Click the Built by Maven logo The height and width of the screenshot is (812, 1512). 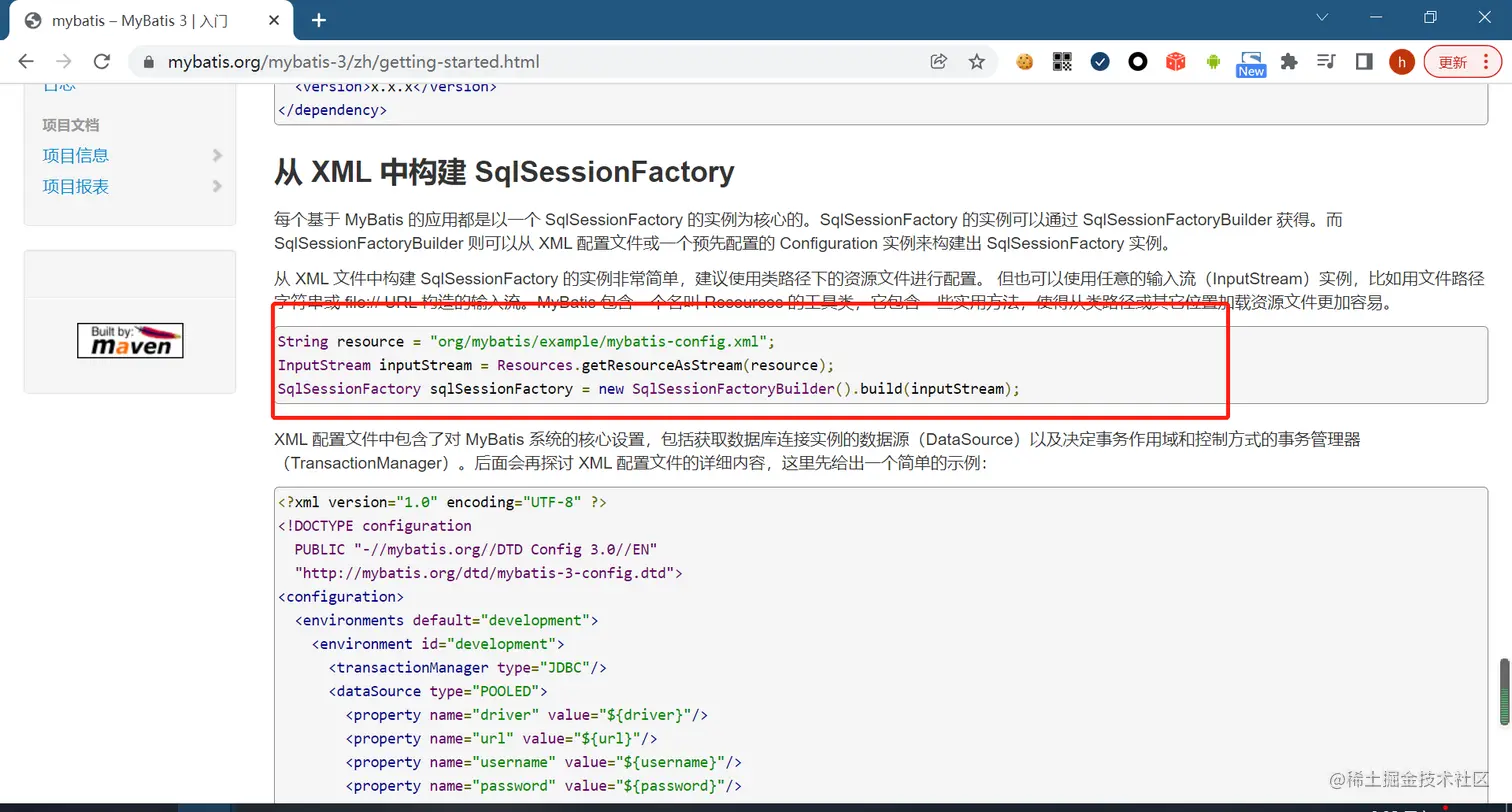coord(130,341)
